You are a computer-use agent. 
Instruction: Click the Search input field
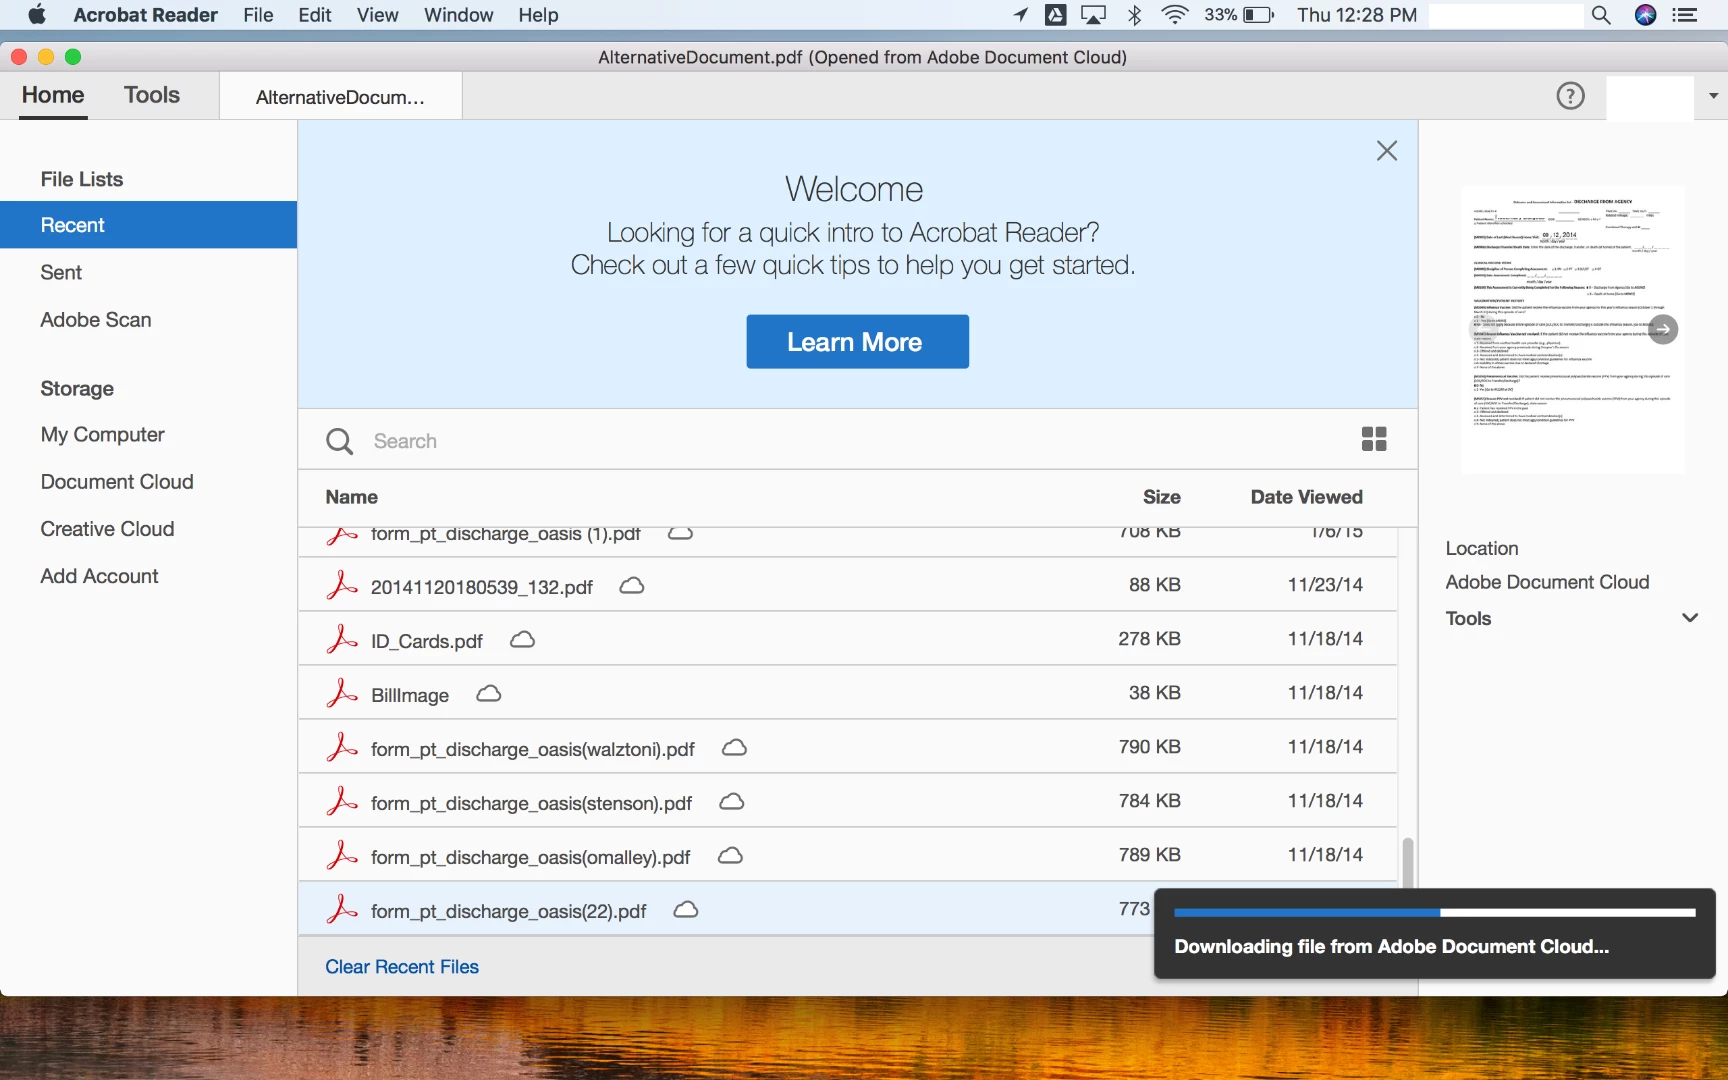pyautogui.click(x=860, y=441)
